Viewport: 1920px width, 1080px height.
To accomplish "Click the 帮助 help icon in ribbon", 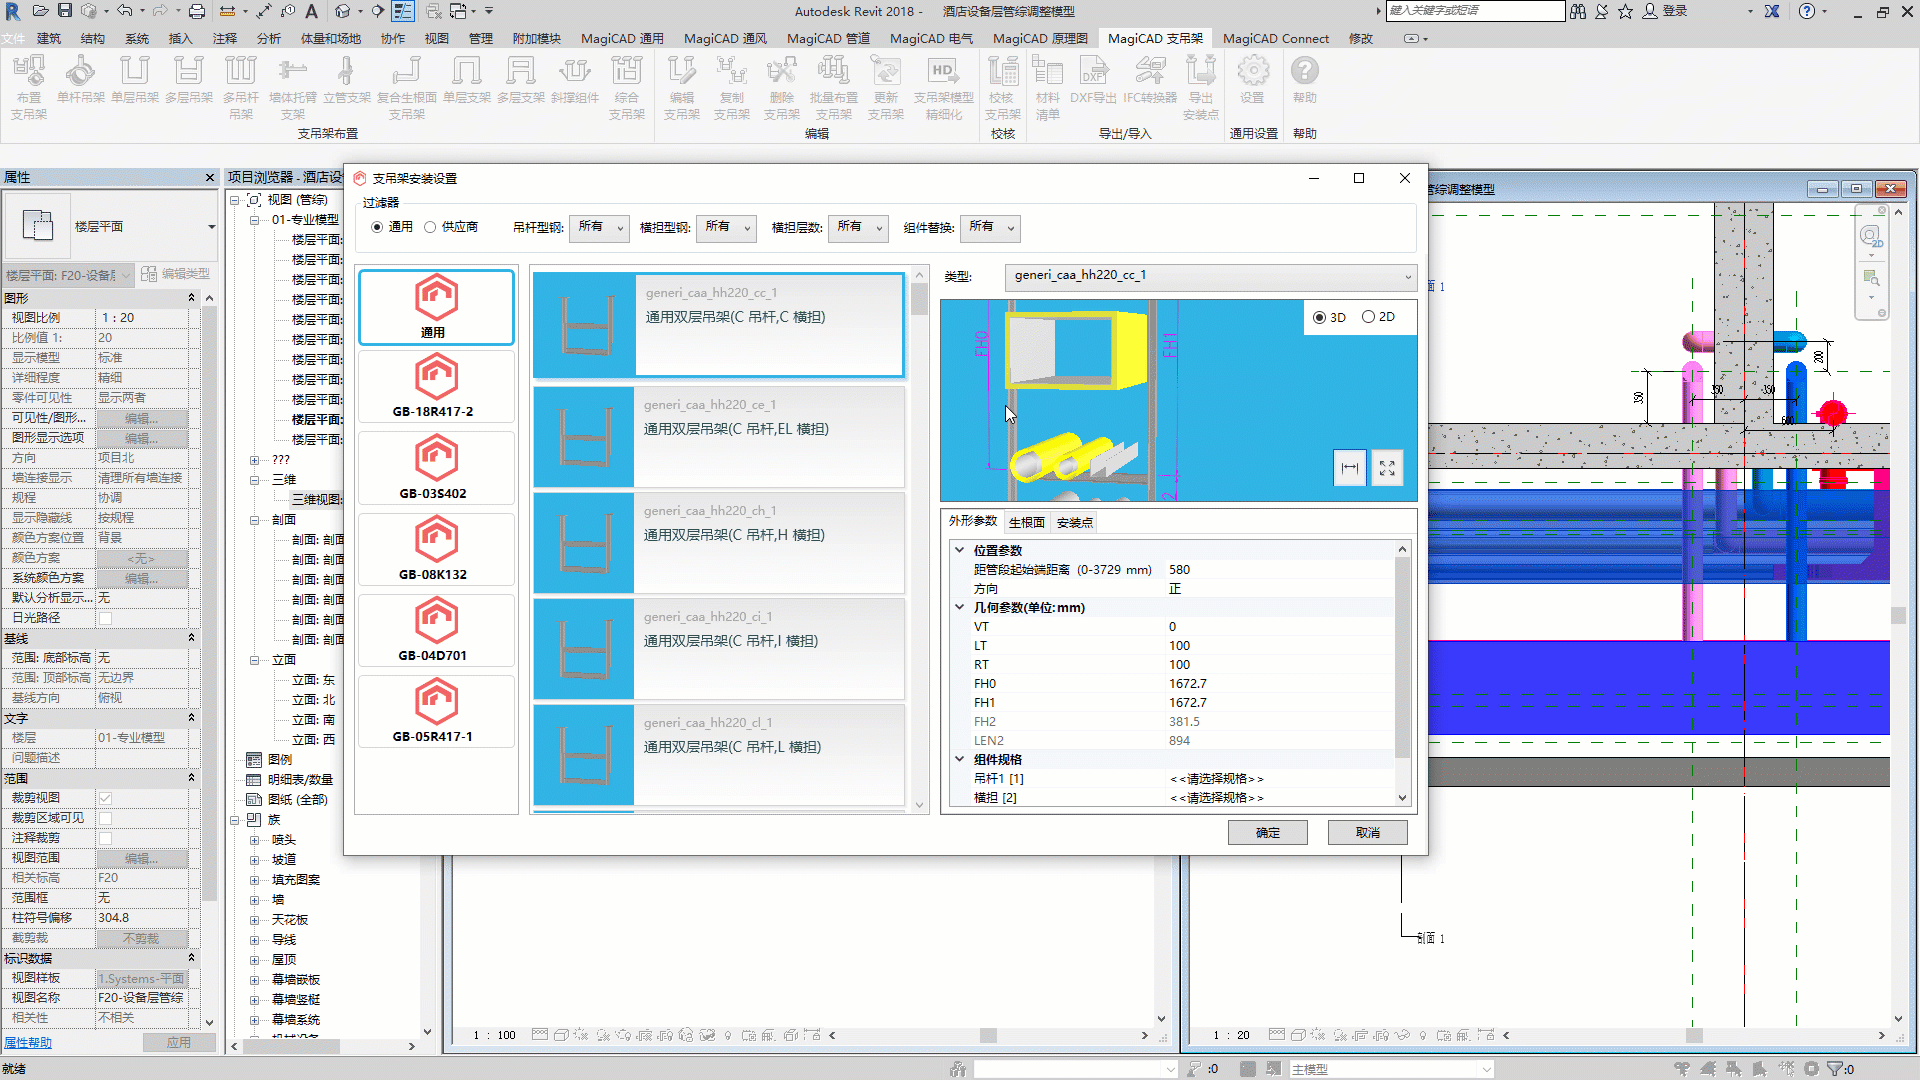I will coord(1305,80).
